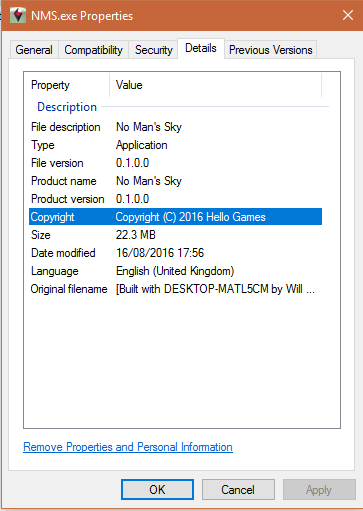363x511 pixels.
Task: Select the Details tab
Action: pyautogui.click(x=201, y=48)
